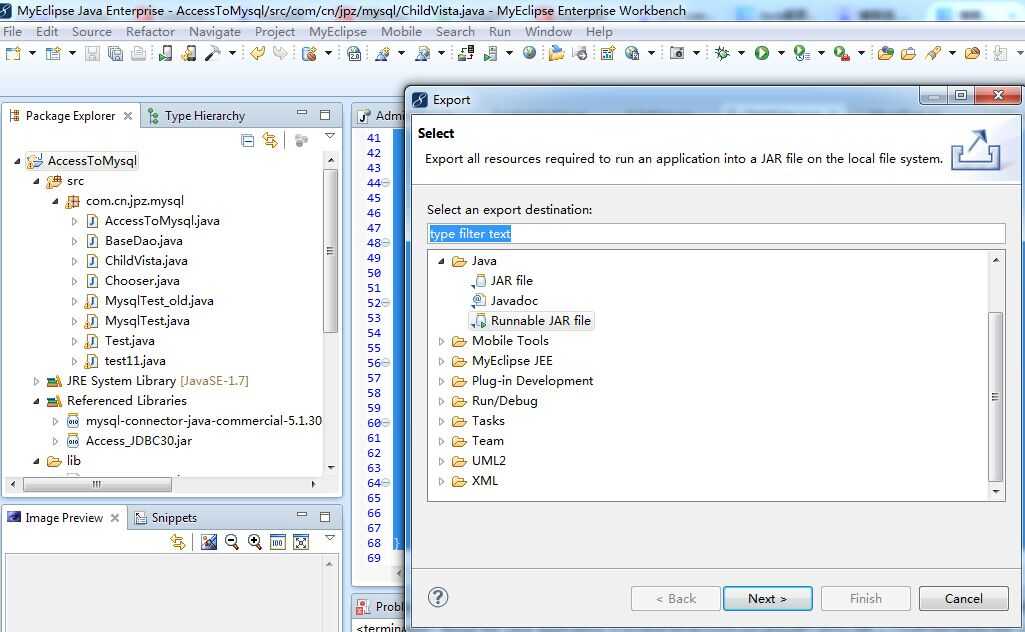Click export list vertical scrollbar thumb
1025x632 pixels.
click(x=996, y=396)
